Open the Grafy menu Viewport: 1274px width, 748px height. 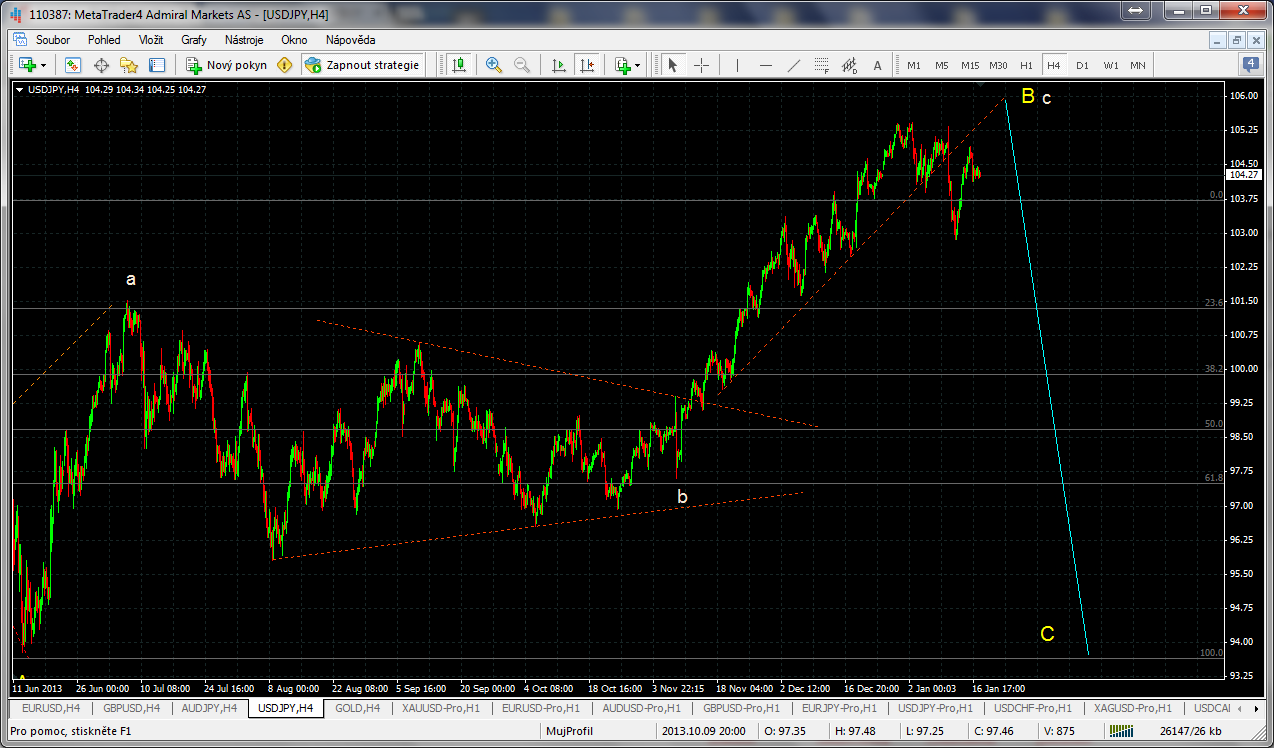coord(194,40)
